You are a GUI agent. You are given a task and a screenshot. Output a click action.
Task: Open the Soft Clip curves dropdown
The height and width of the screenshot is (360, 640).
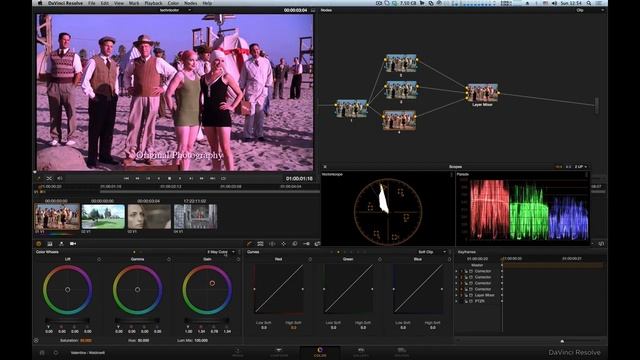click(x=432, y=252)
